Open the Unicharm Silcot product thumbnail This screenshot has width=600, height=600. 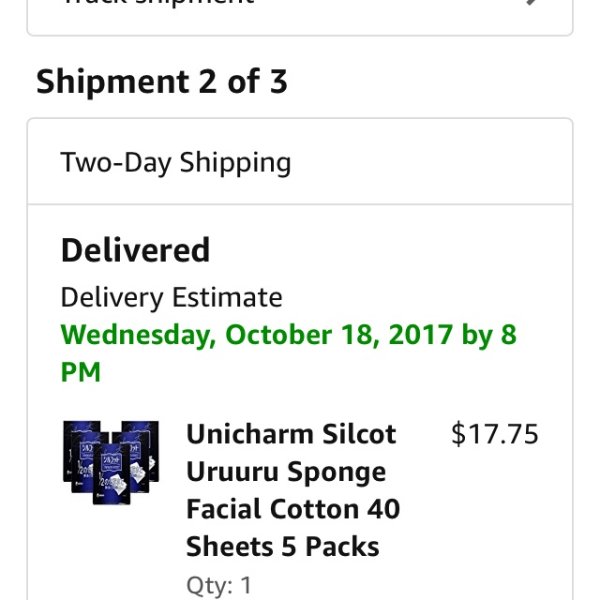tap(111, 462)
